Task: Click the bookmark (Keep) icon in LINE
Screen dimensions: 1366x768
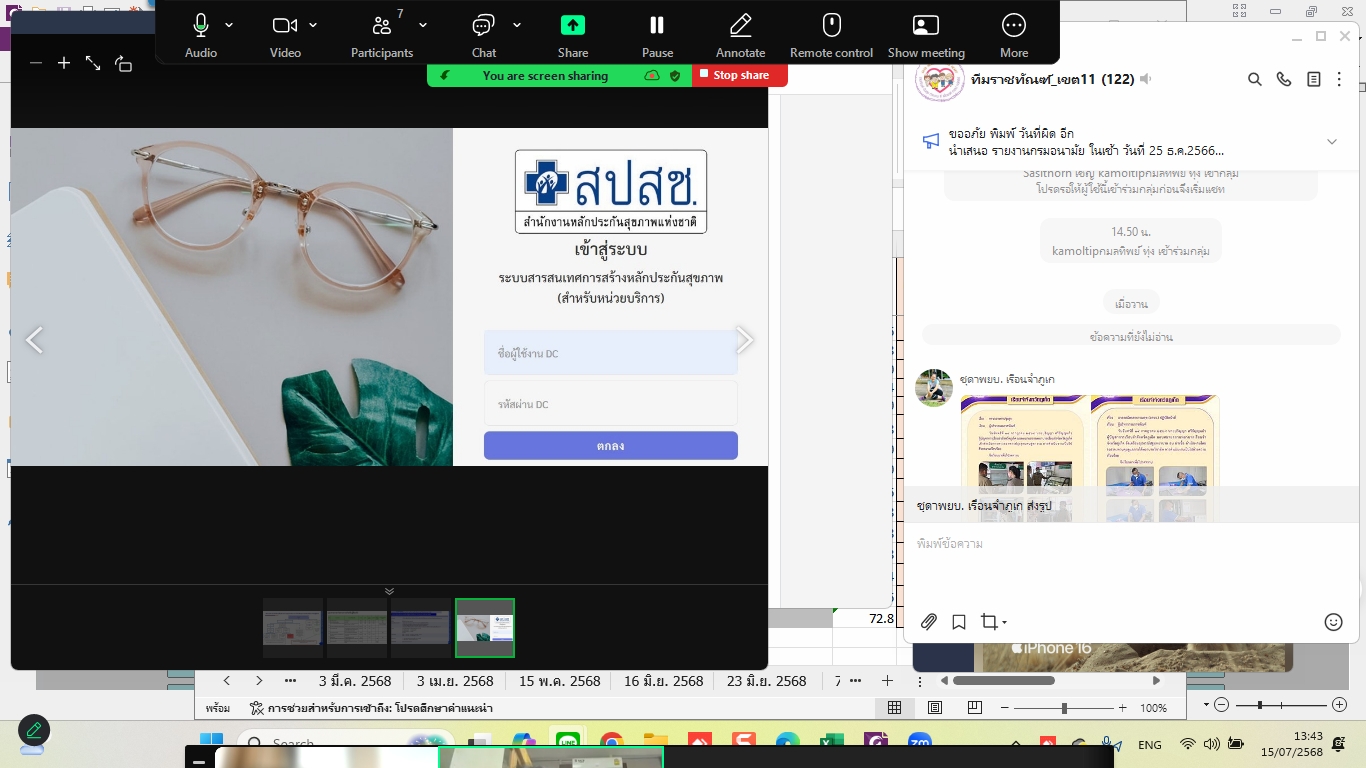Action: (x=959, y=622)
